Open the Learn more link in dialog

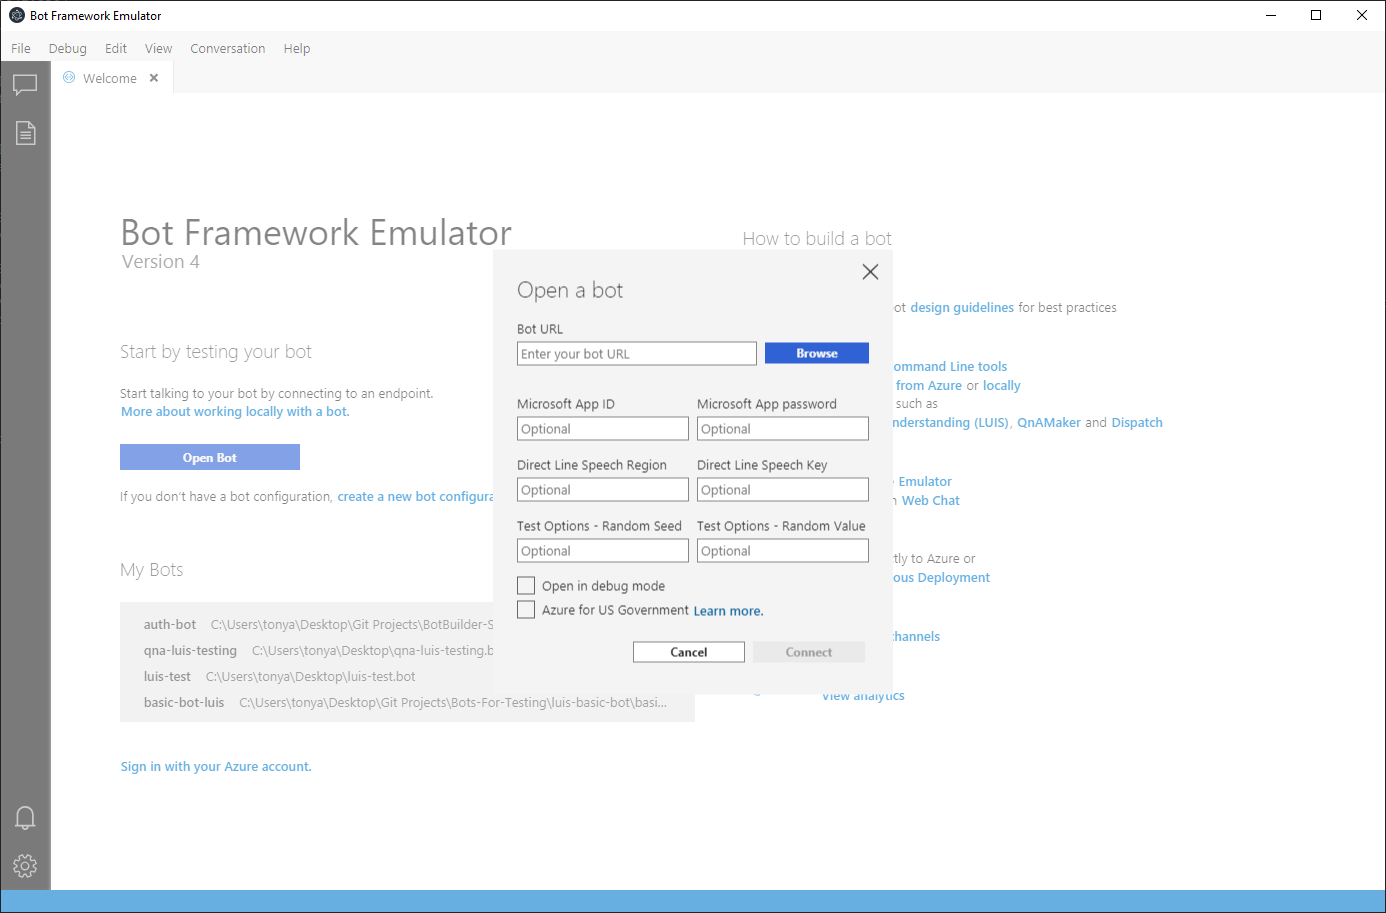click(728, 611)
